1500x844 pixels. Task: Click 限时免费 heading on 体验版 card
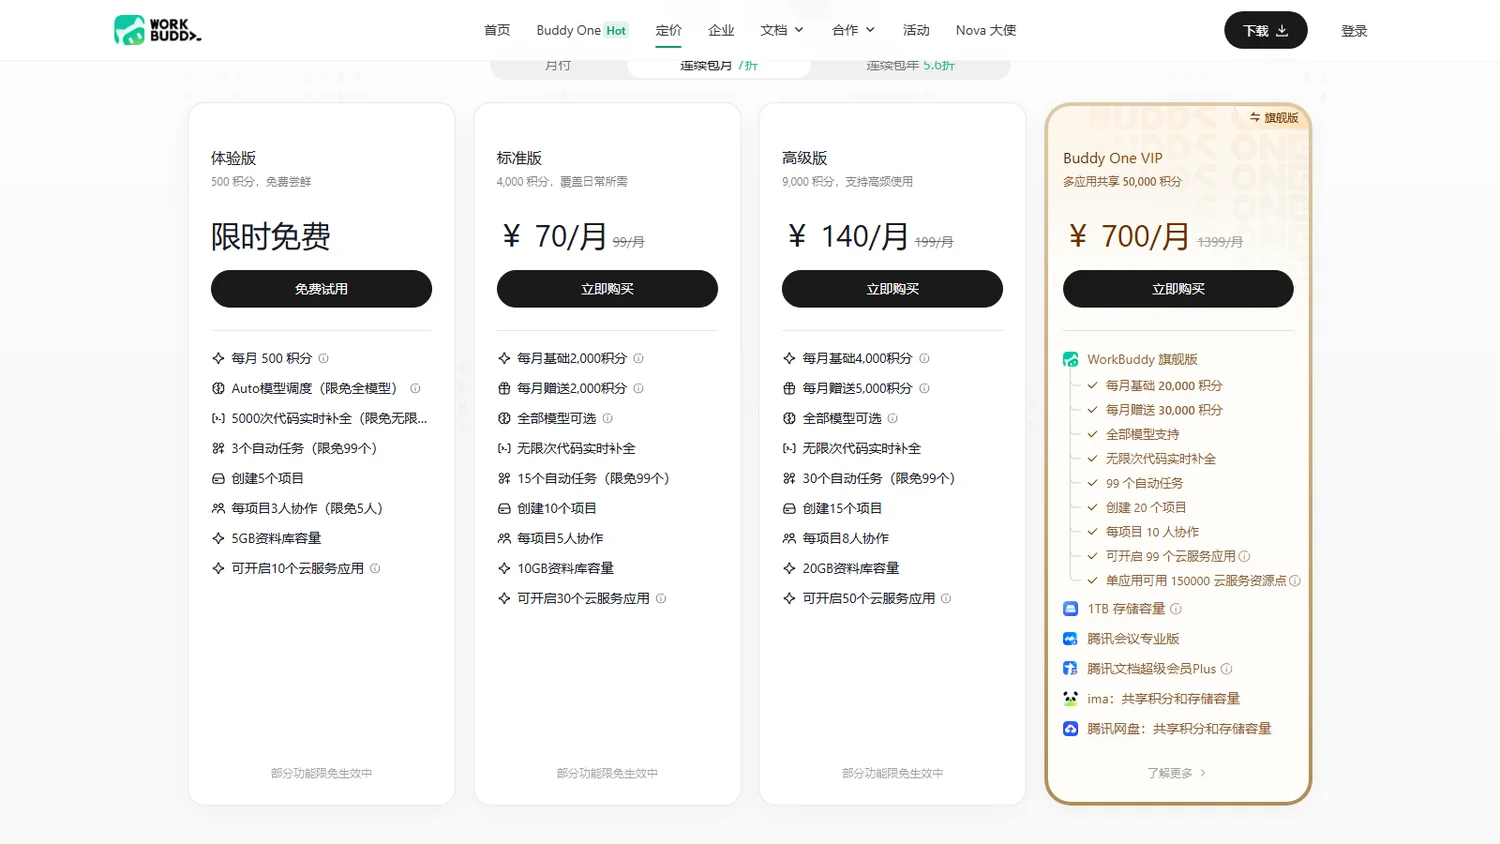(271, 236)
